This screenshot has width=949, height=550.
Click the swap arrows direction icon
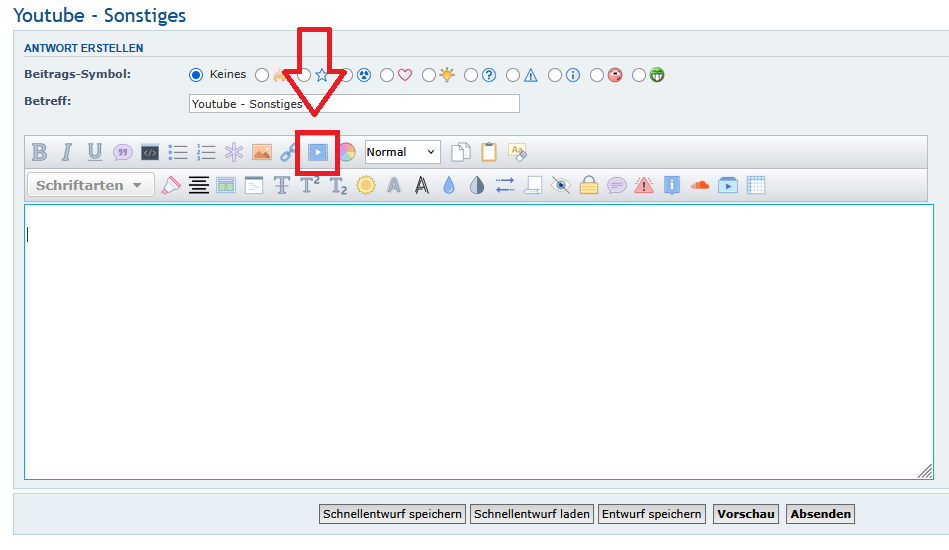click(505, 185)
